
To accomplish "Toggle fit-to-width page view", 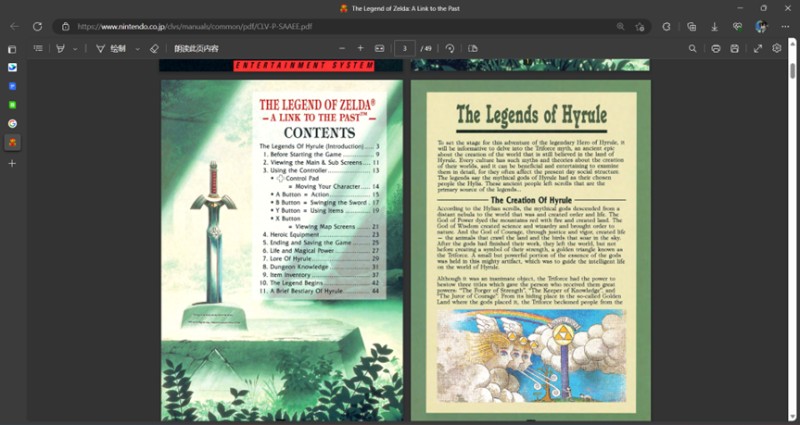I will tap(379, 48).
